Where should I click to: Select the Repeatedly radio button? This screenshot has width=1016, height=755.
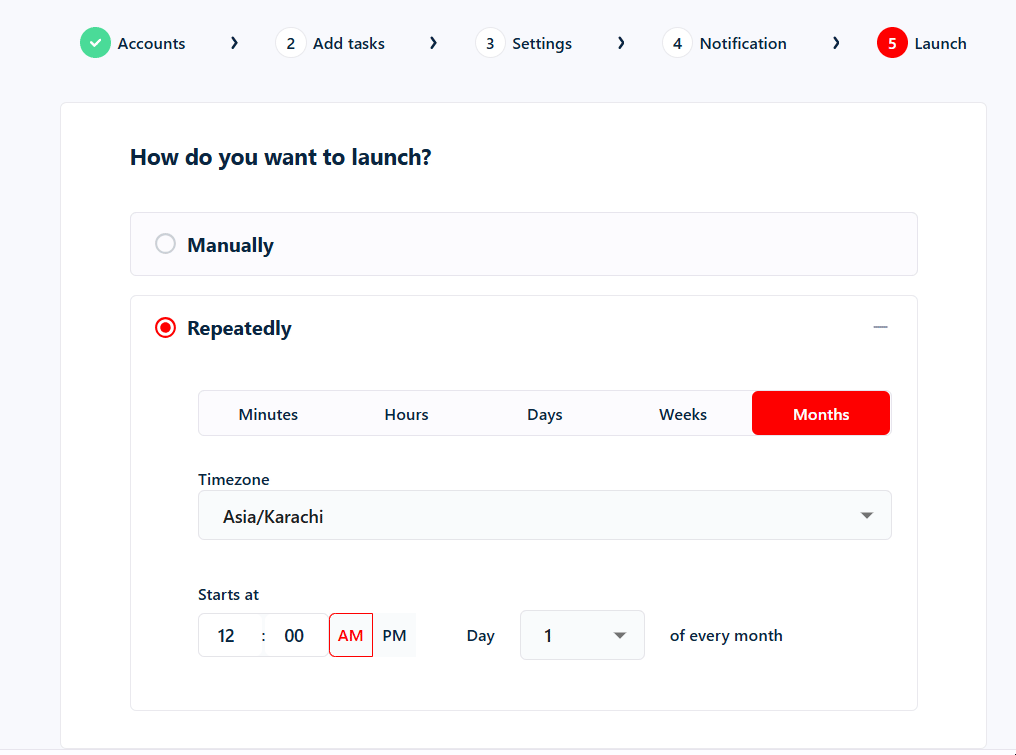click(x=165, y=327)
